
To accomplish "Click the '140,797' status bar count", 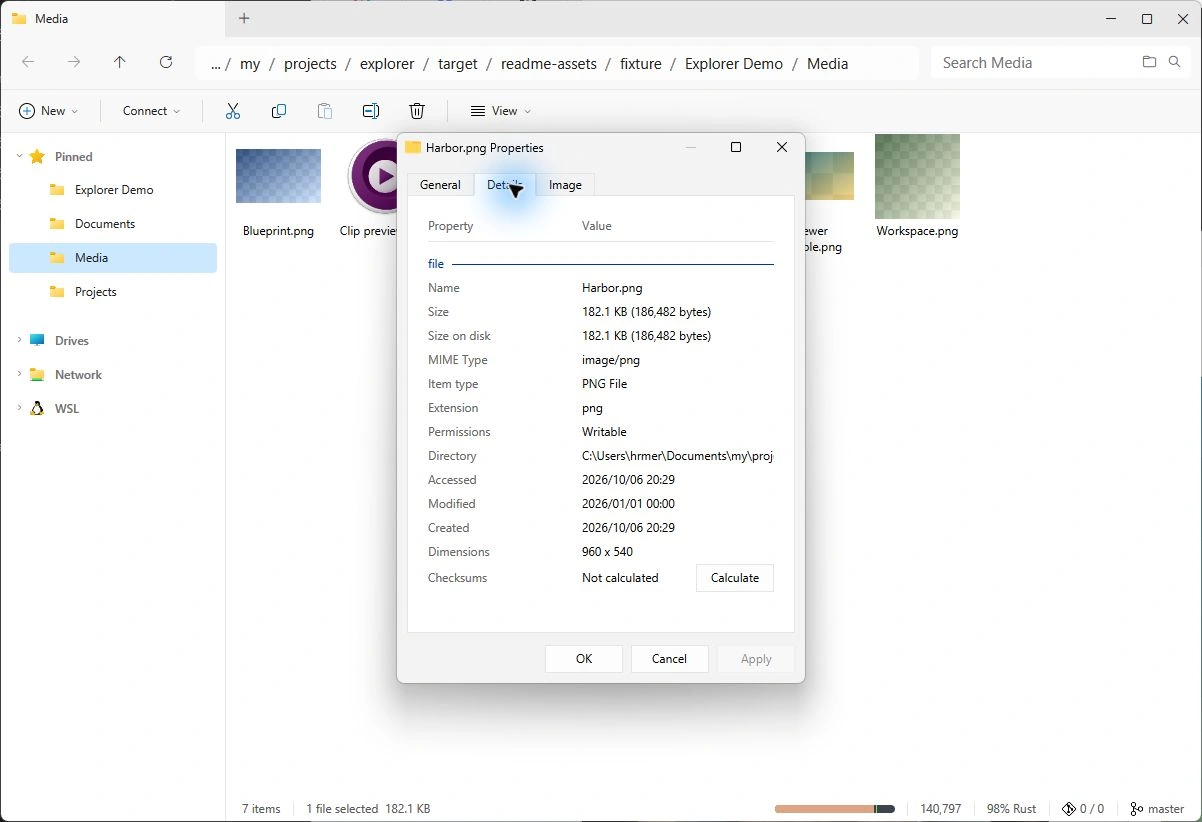I will 941,808.
